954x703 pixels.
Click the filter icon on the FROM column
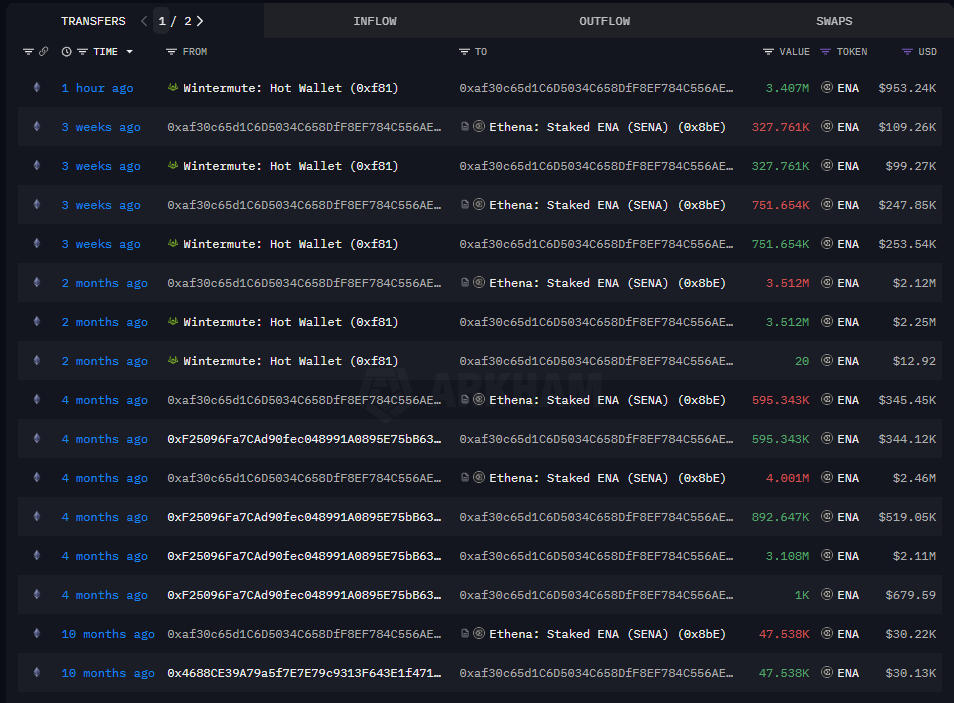pos(172,51)
